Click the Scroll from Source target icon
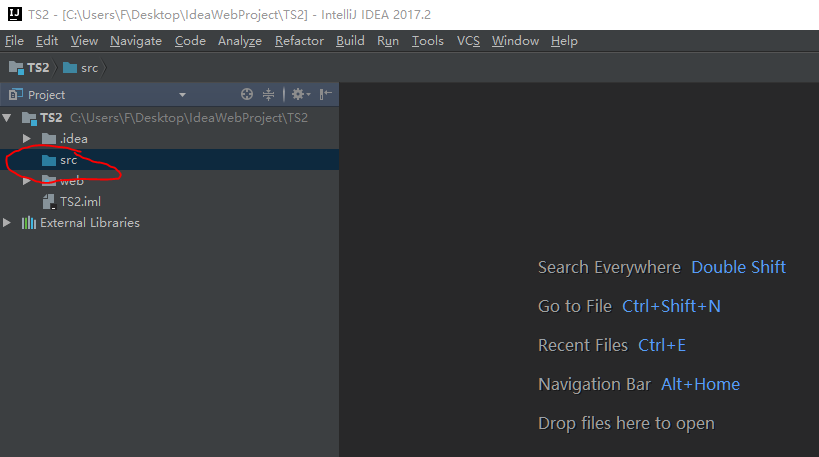Screen dimensions: 819x457 pyautogui.click(x=247, y=95)
